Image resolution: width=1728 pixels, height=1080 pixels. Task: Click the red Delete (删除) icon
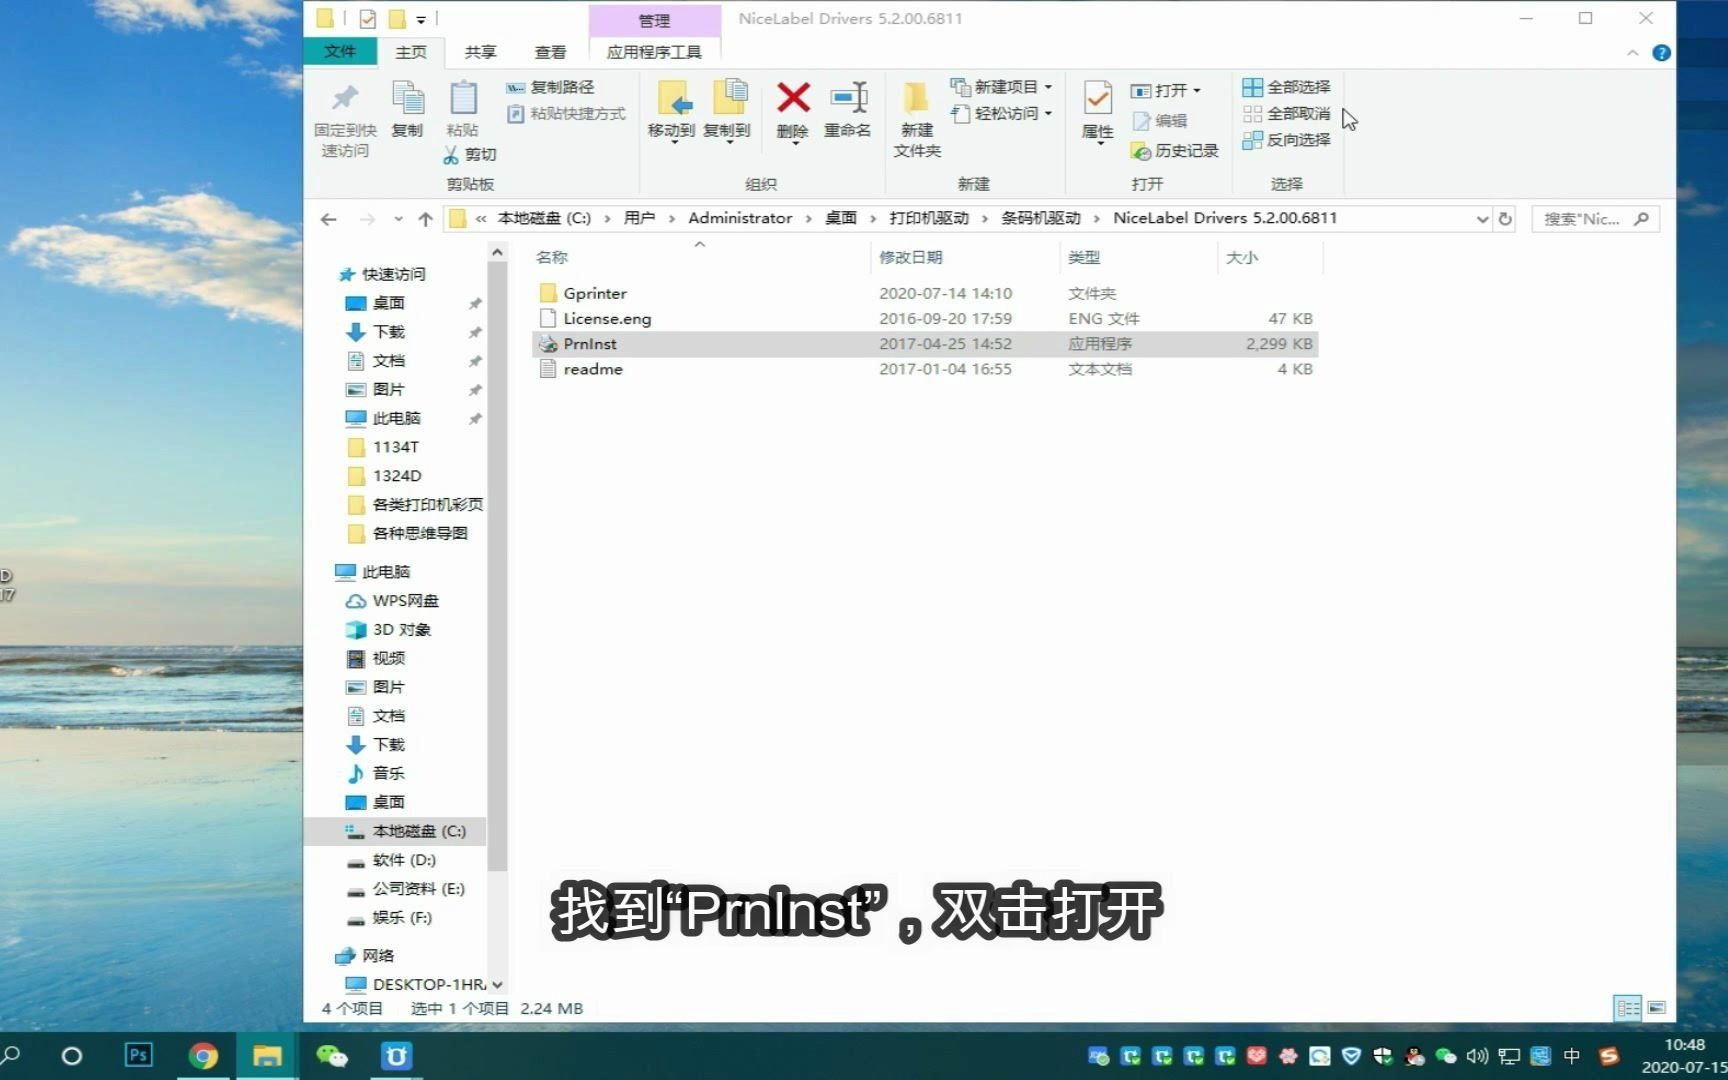[793, 98]
